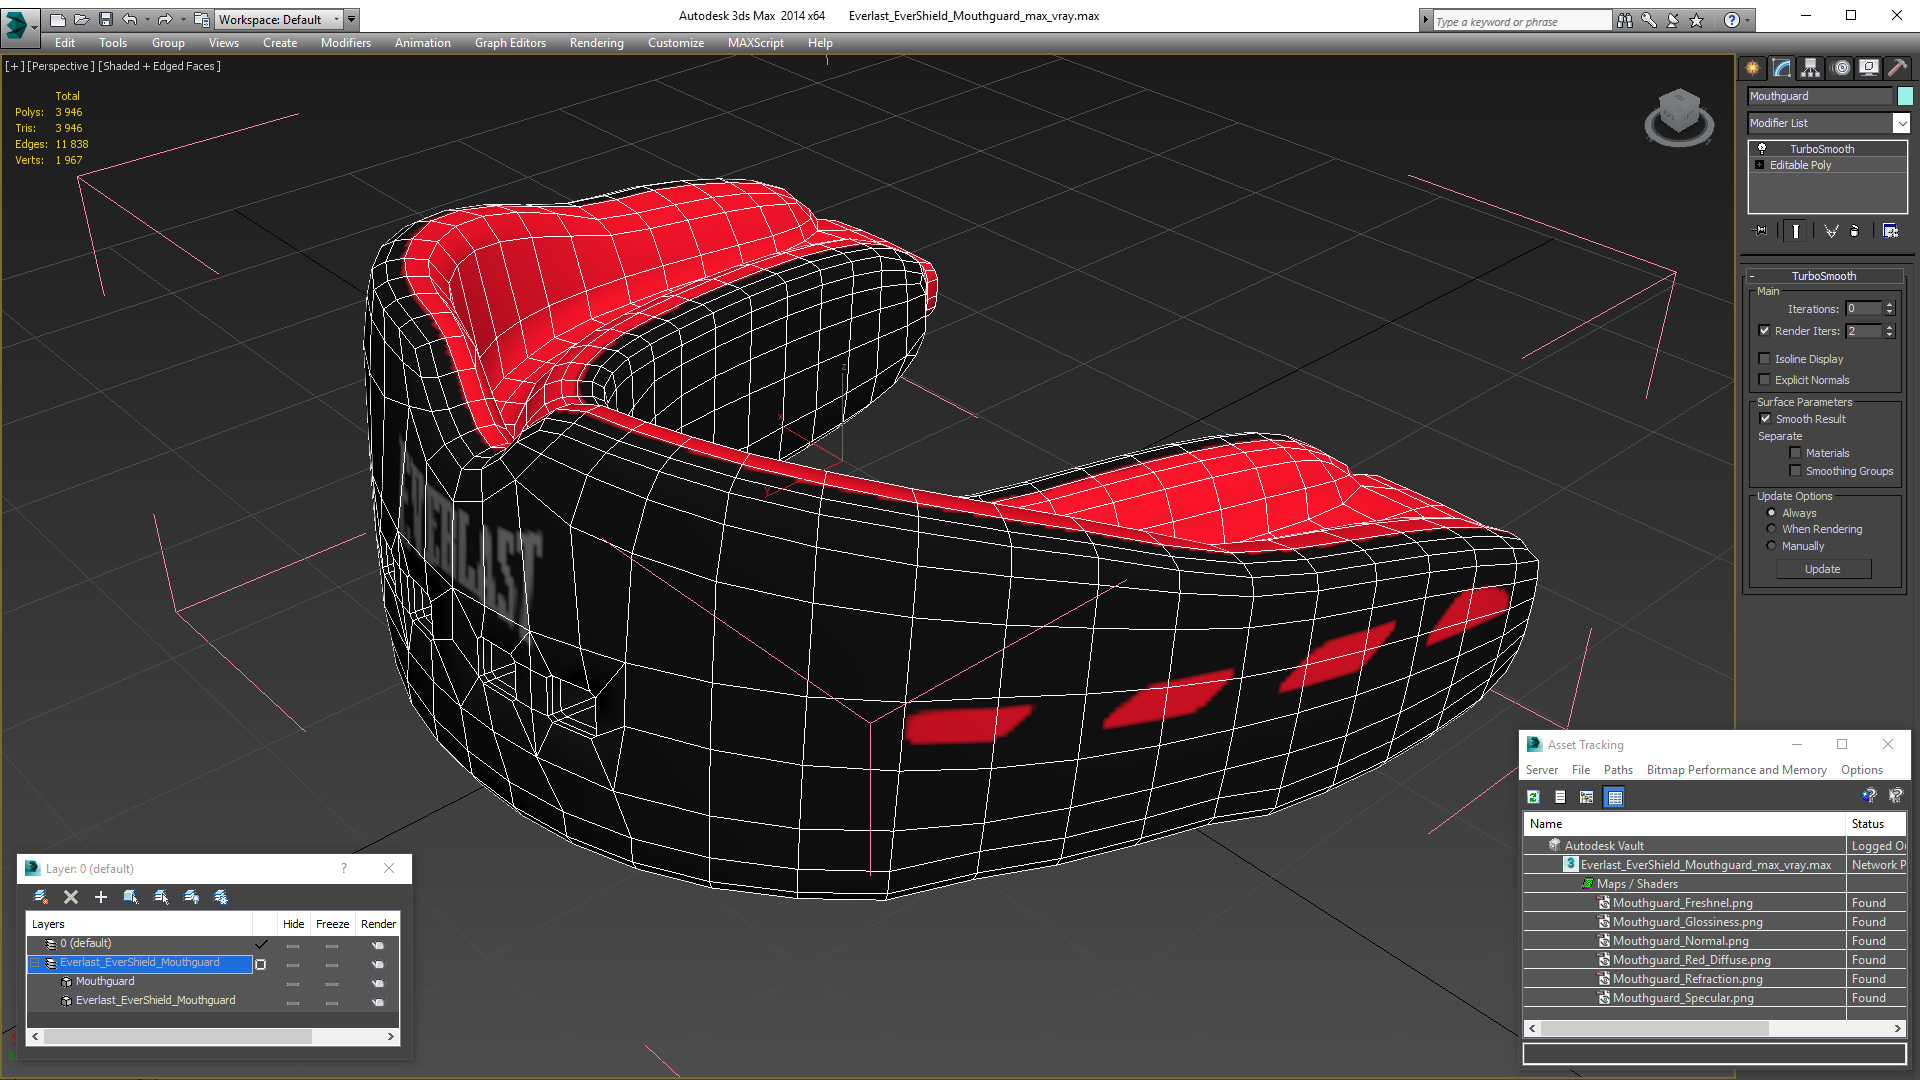Open the Modifier List dropdown
The width and height of the screenshot is (1920, 1080).
1901,123
